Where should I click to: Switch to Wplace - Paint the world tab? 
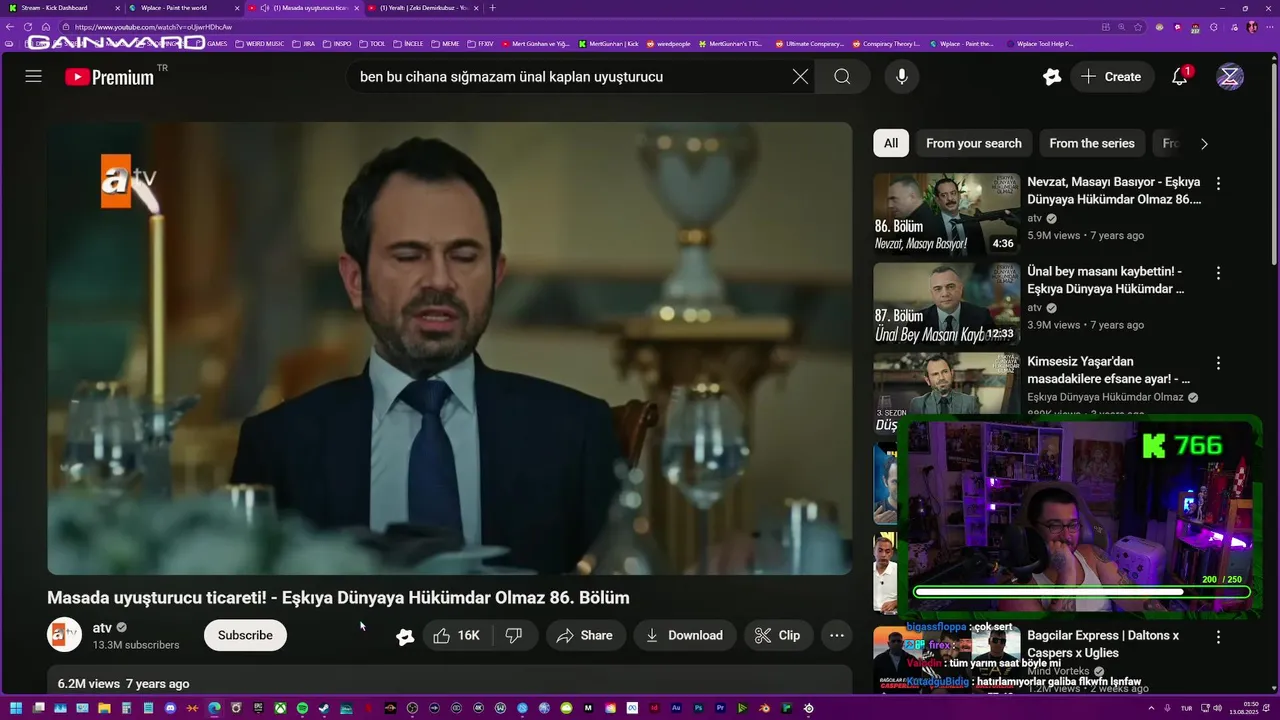click(183, 8)
